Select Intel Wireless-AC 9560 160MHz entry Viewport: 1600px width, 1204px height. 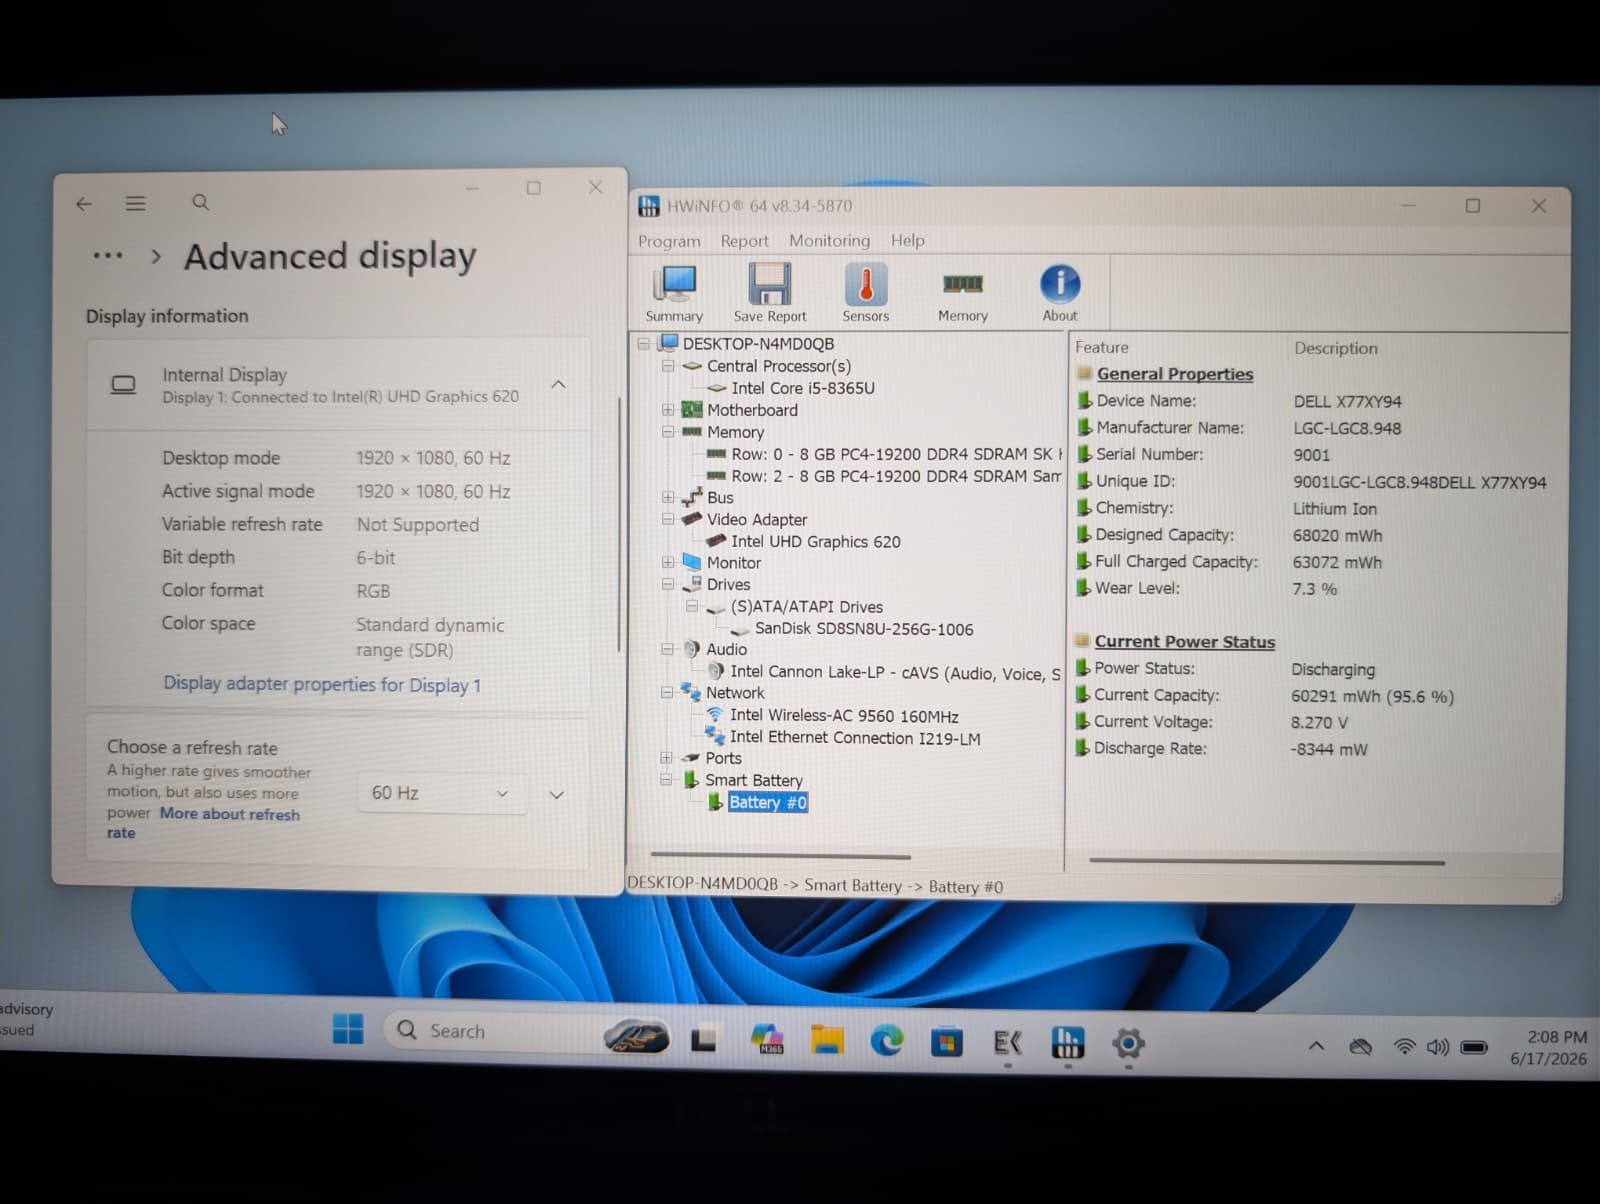click(844, 716)
